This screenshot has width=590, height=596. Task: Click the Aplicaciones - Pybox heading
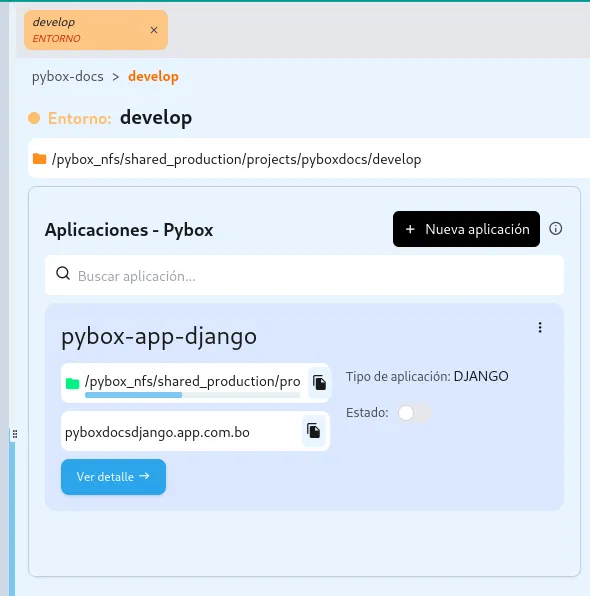click(129, 230)
